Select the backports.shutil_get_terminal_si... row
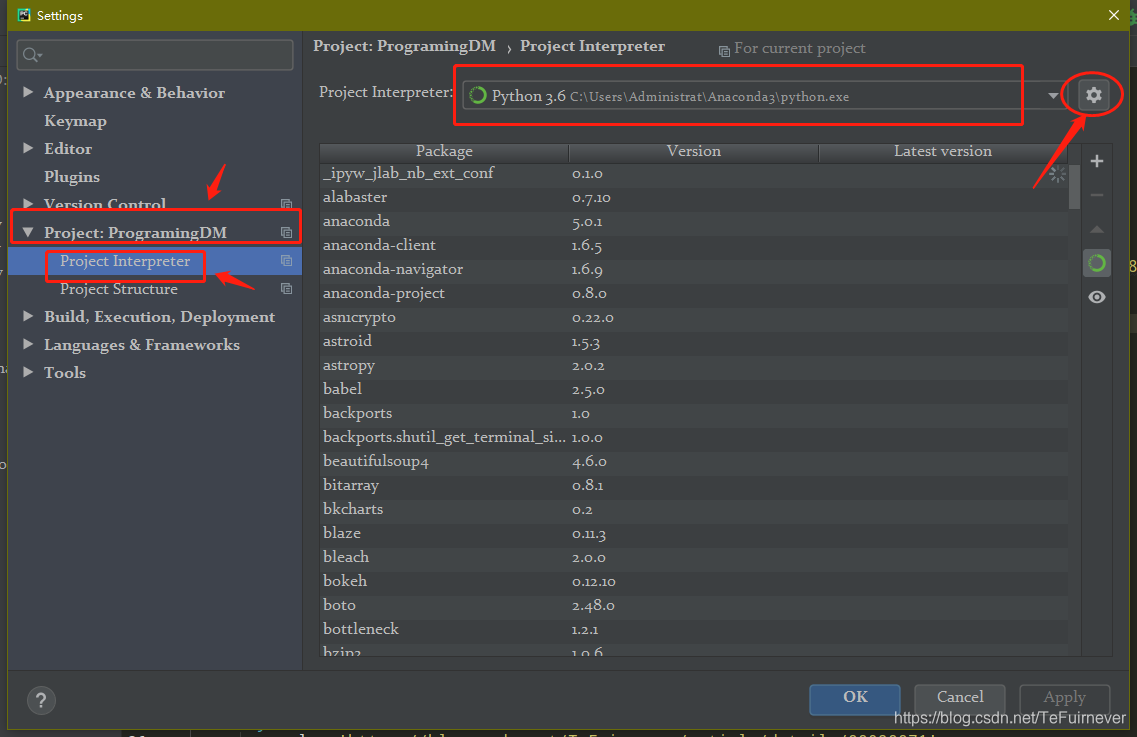Image resolution: width=1137 pixels, height=737 pixels. click(693, 437)
